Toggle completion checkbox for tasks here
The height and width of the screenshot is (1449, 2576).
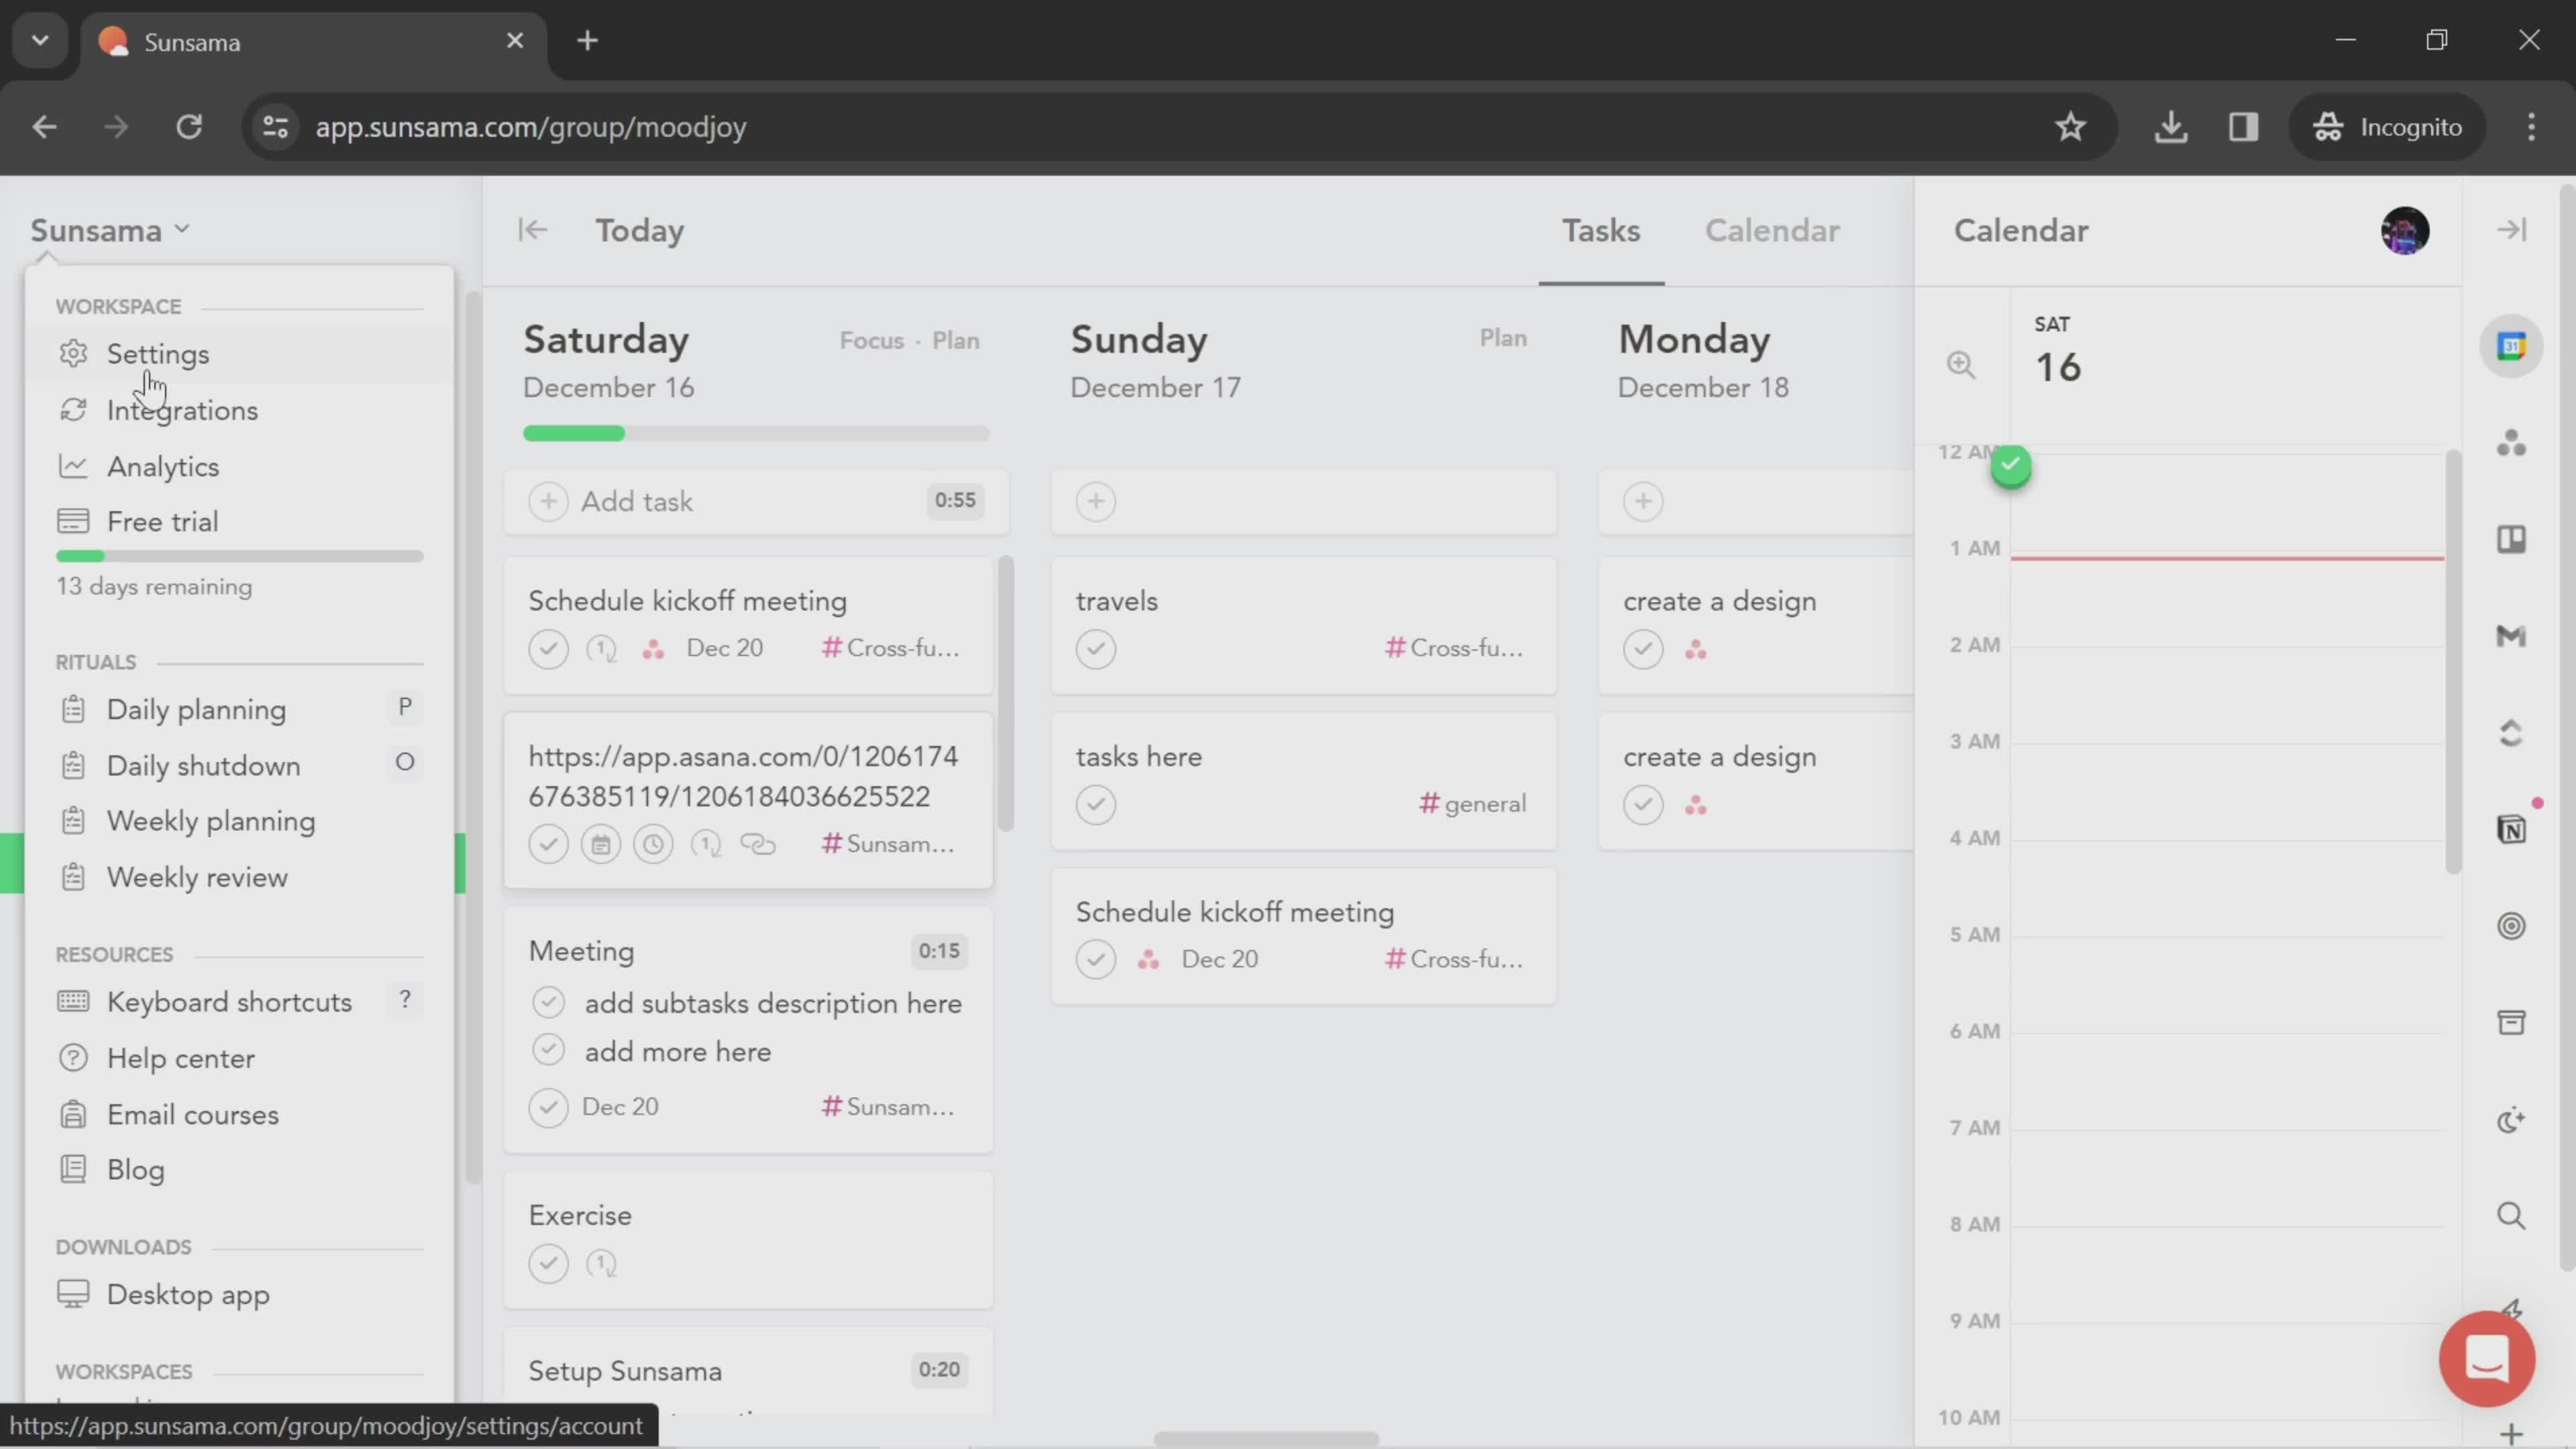point(1097,803)
